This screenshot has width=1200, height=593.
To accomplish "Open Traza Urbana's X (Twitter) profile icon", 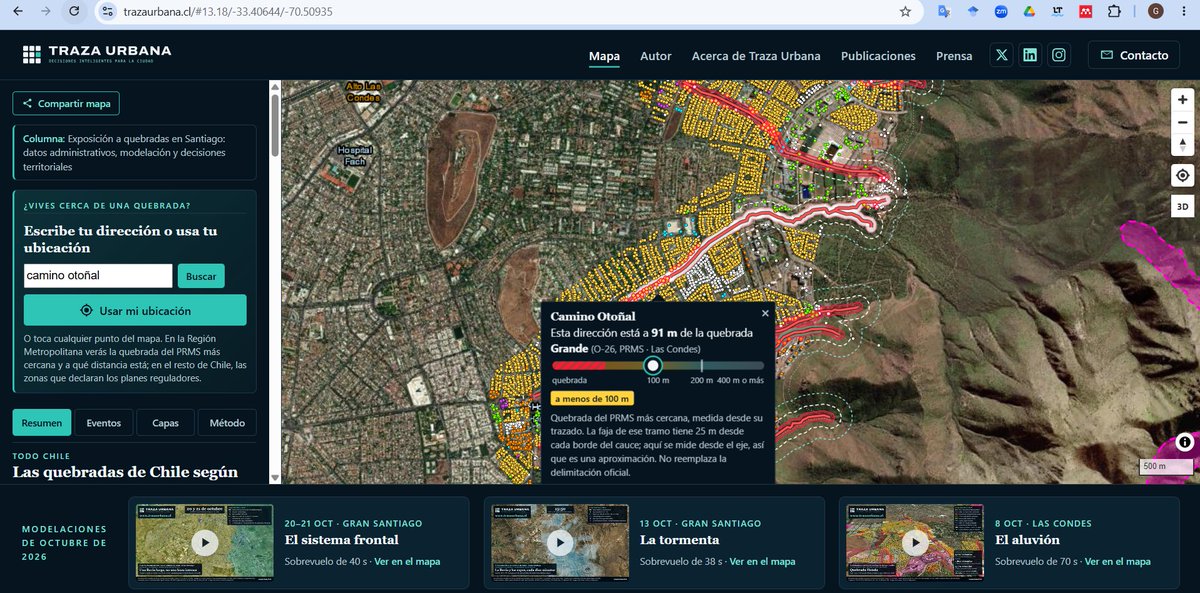I will click(1001, 55).
